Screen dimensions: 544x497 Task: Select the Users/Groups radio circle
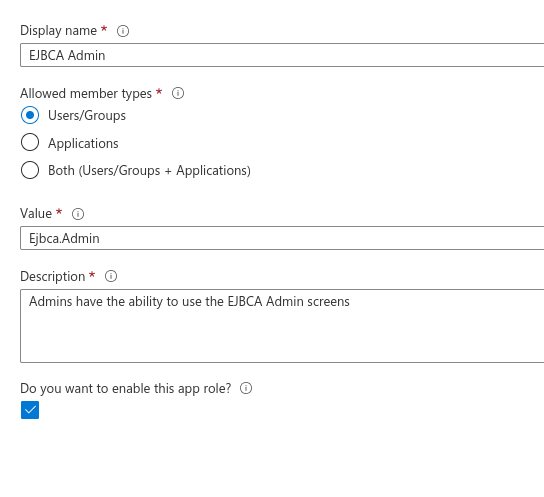click(30, 115)
